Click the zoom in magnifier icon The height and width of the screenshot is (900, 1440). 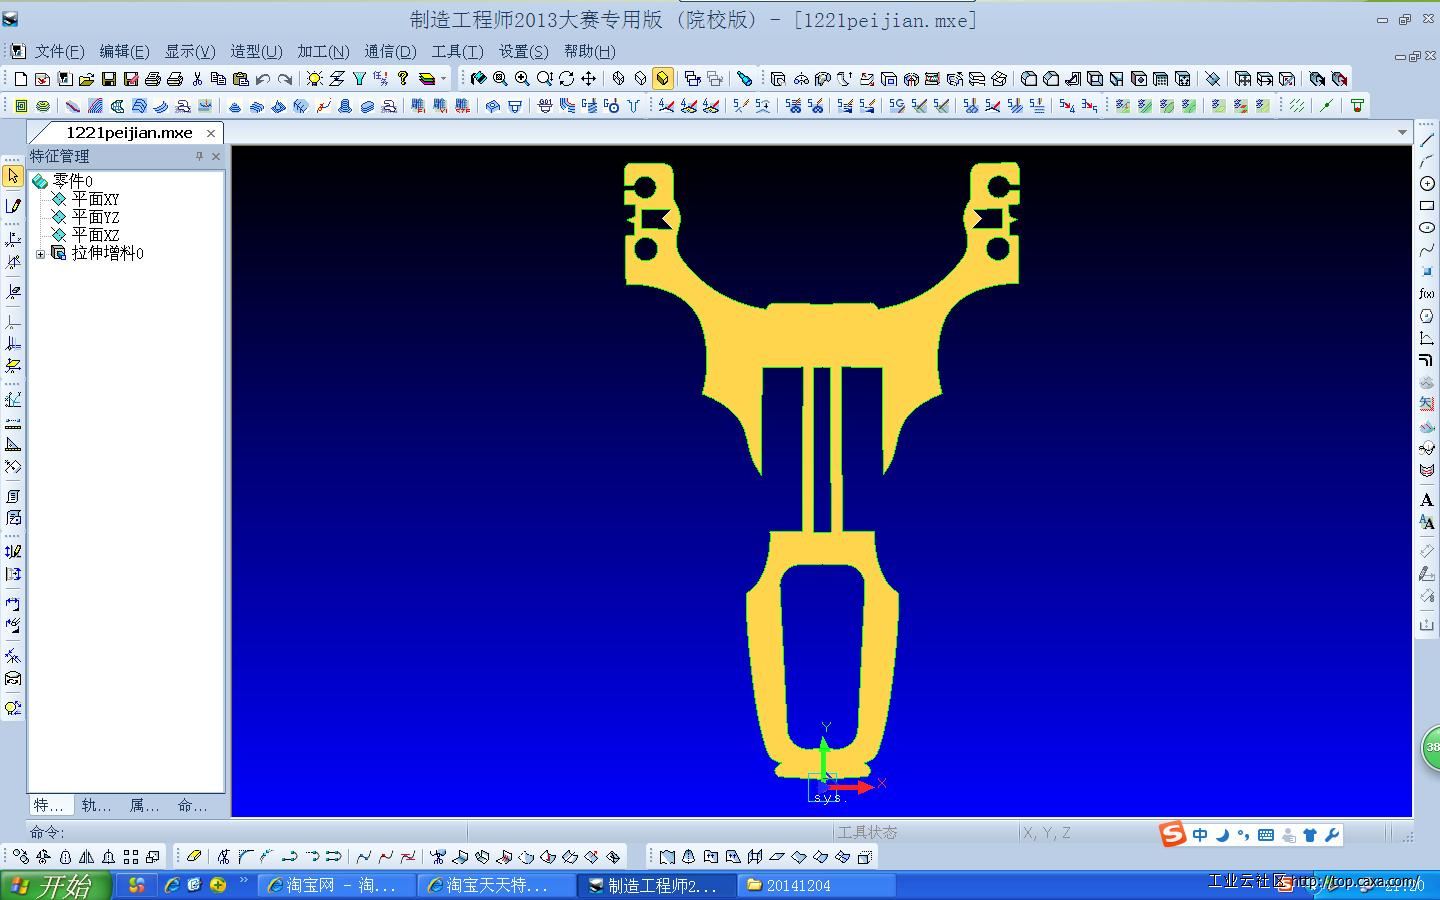[522, 79]
